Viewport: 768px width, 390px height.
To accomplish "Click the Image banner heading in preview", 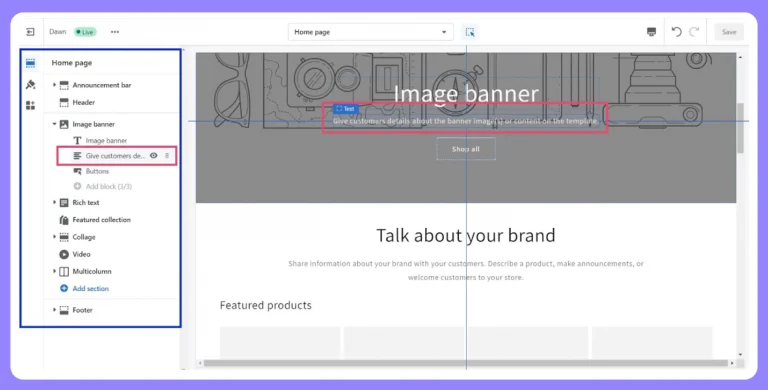I will (466, 93).
